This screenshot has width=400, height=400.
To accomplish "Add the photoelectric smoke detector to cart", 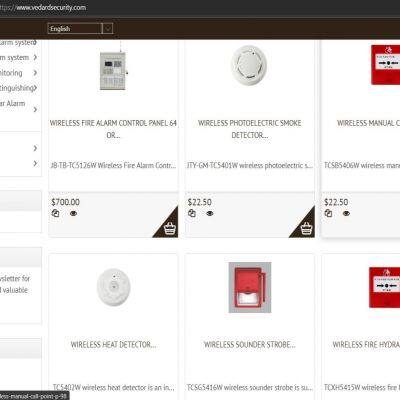I will [306, 228].
